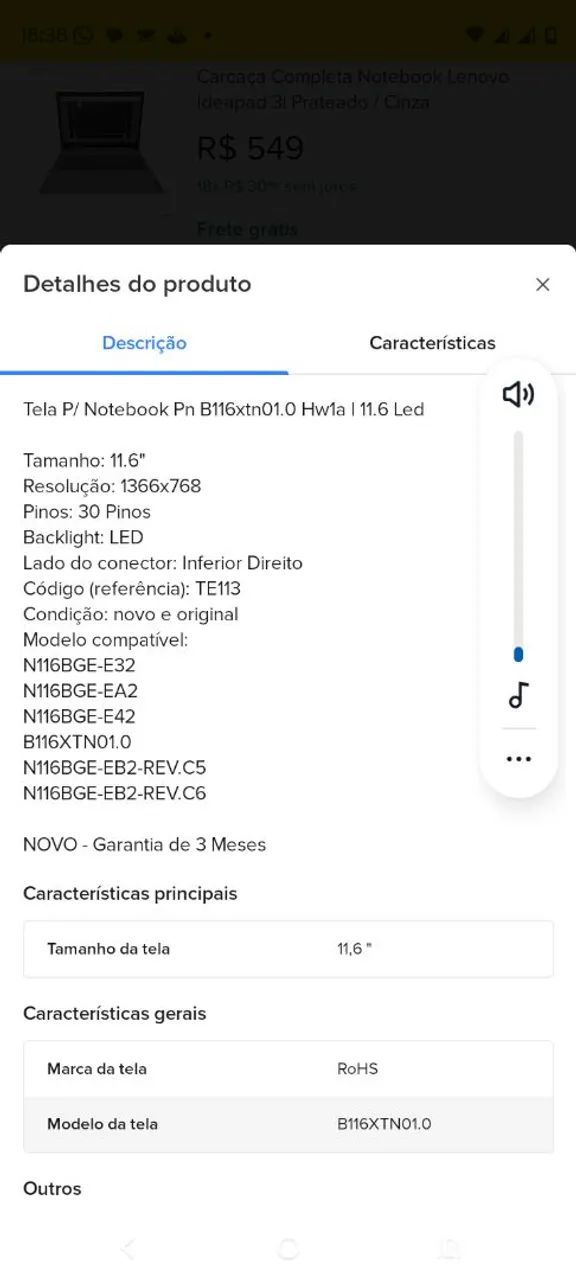Tap the Wi-Fi icon in status bar

pyautogui.click(x=477, y=33)
